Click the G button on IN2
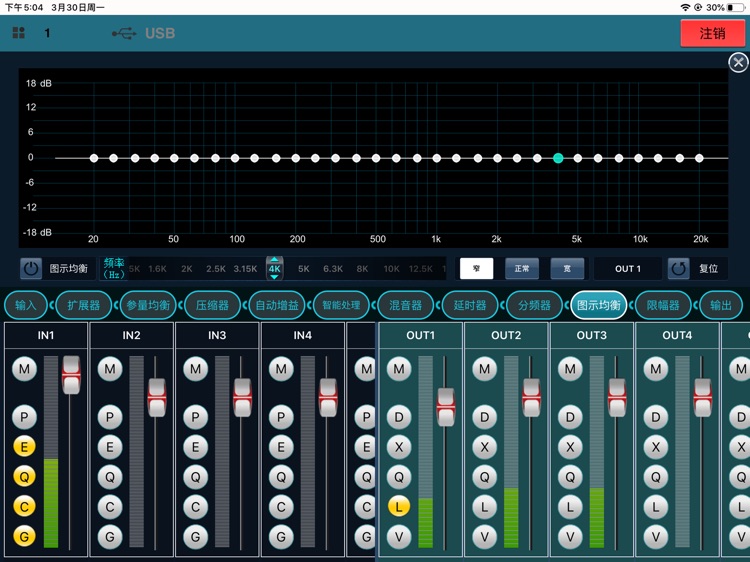 tap(110, 537)
